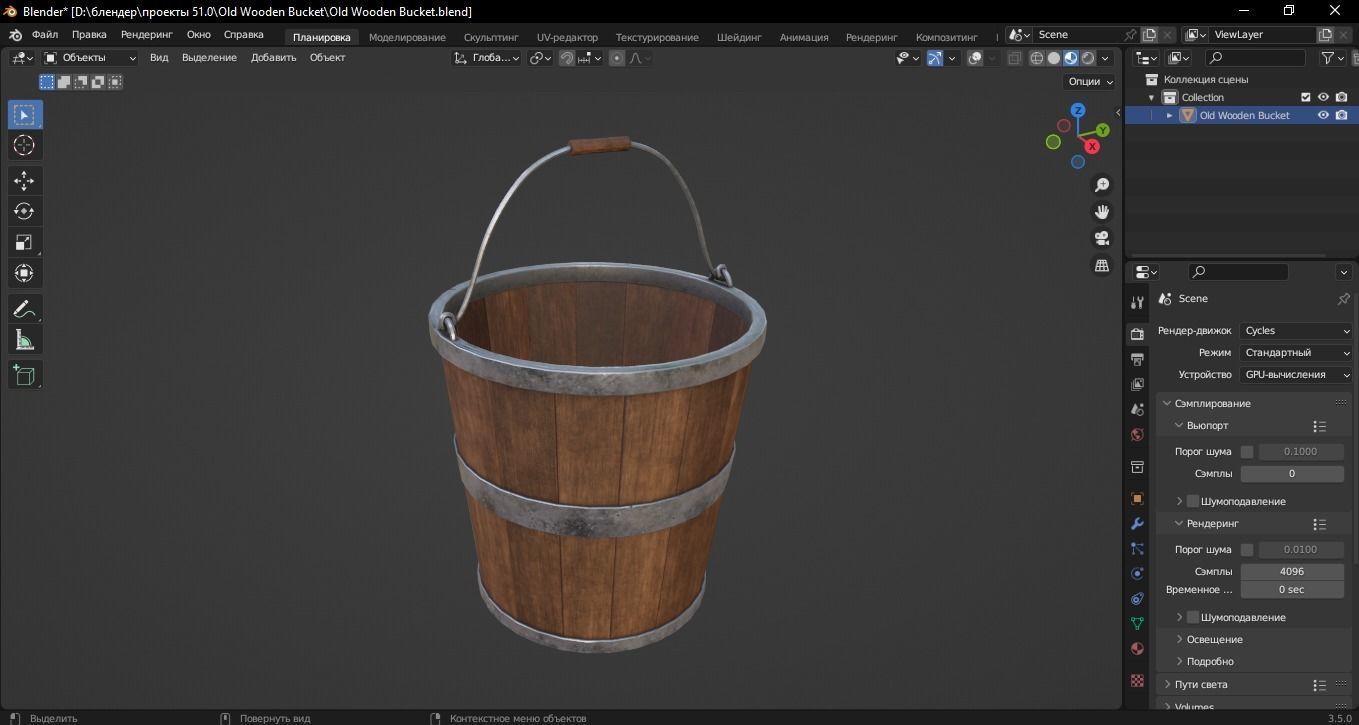Switch to the Моделирование workspace tab

click(407, 37)
